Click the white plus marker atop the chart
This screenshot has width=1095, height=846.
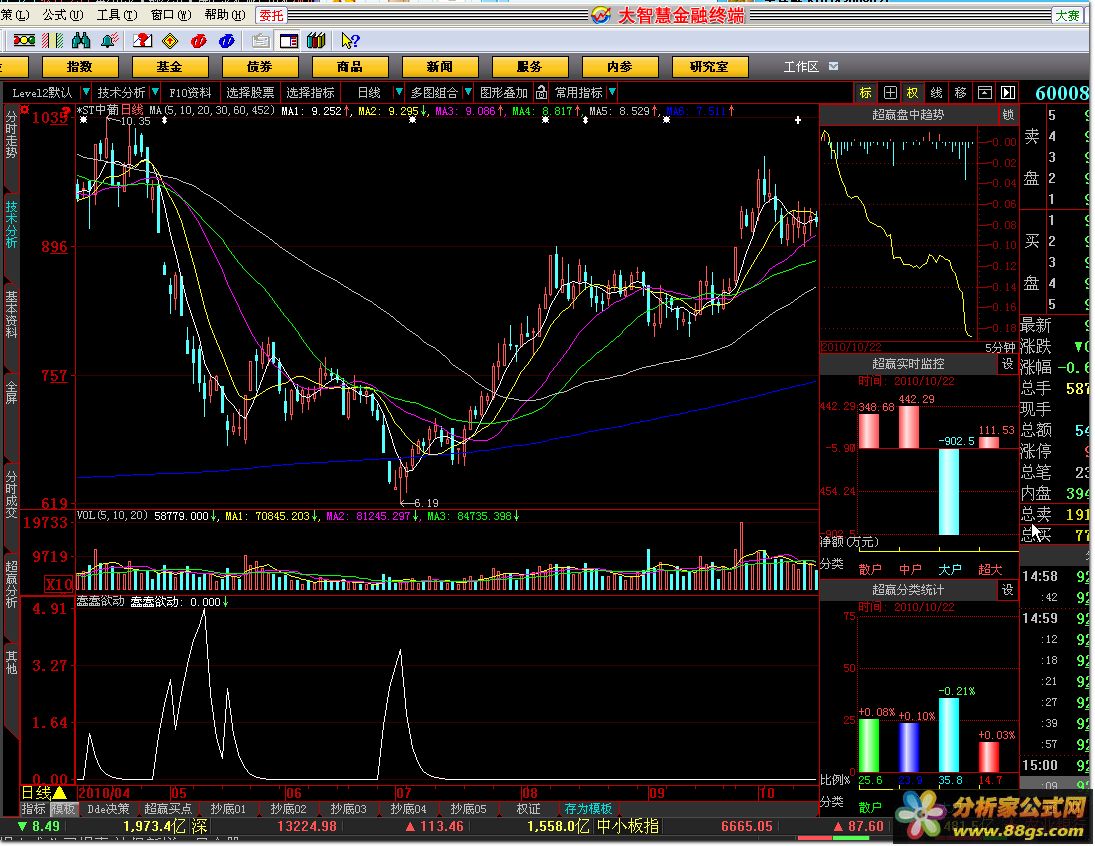point(798,120)
